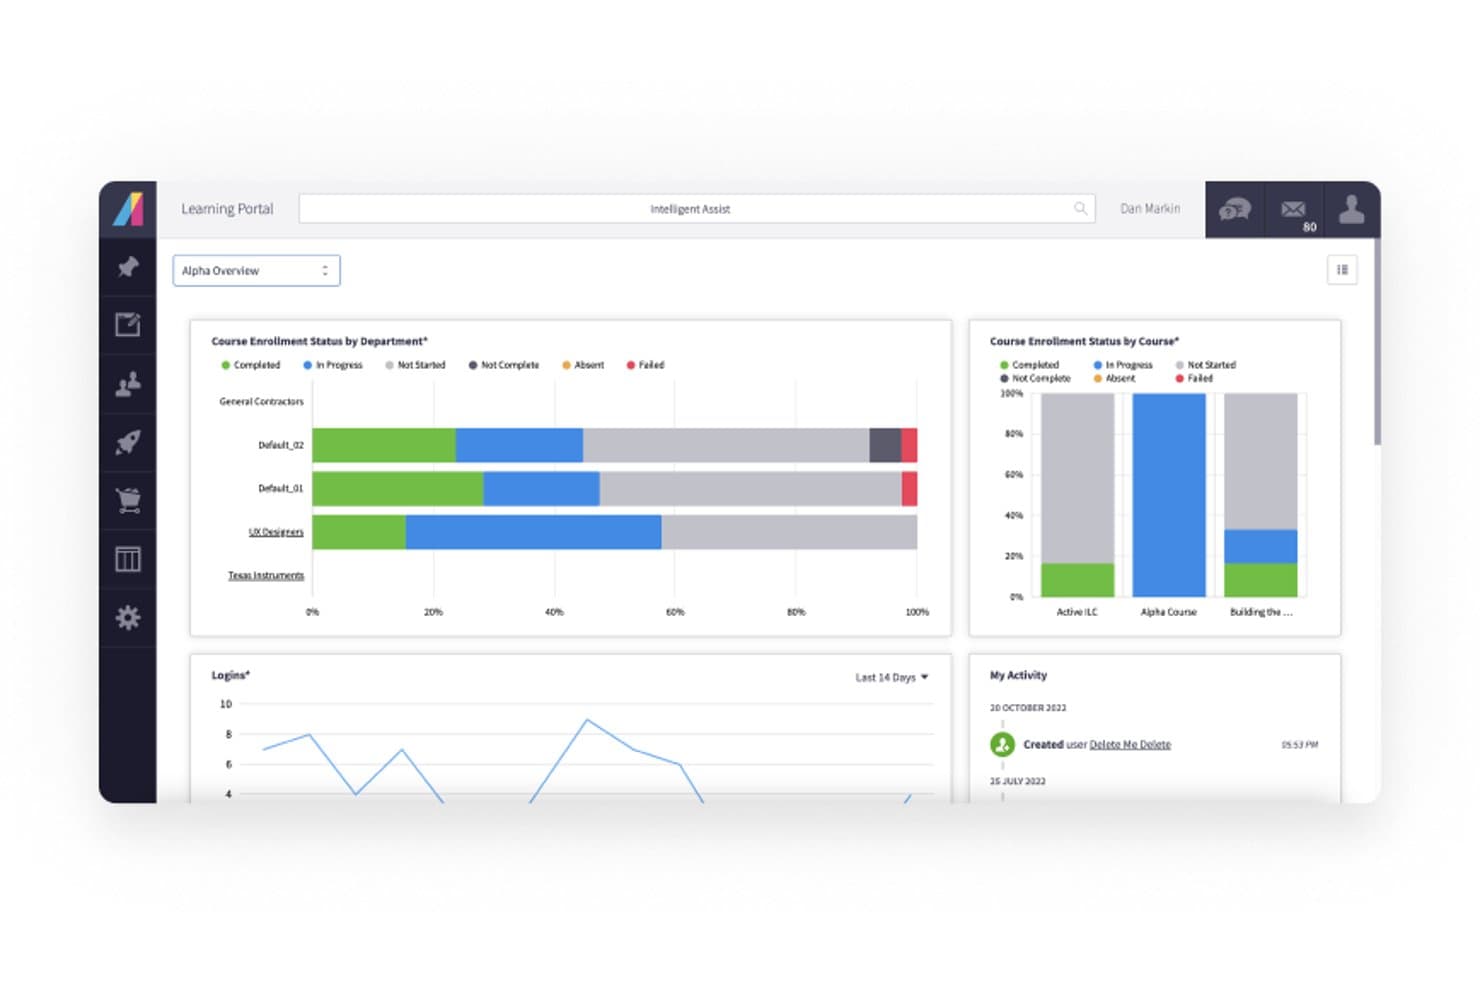This screenshot has width=1480, height=987.
Task: Click the '20 OCTOBER 2022' activity date
Action: point(1028,707)
